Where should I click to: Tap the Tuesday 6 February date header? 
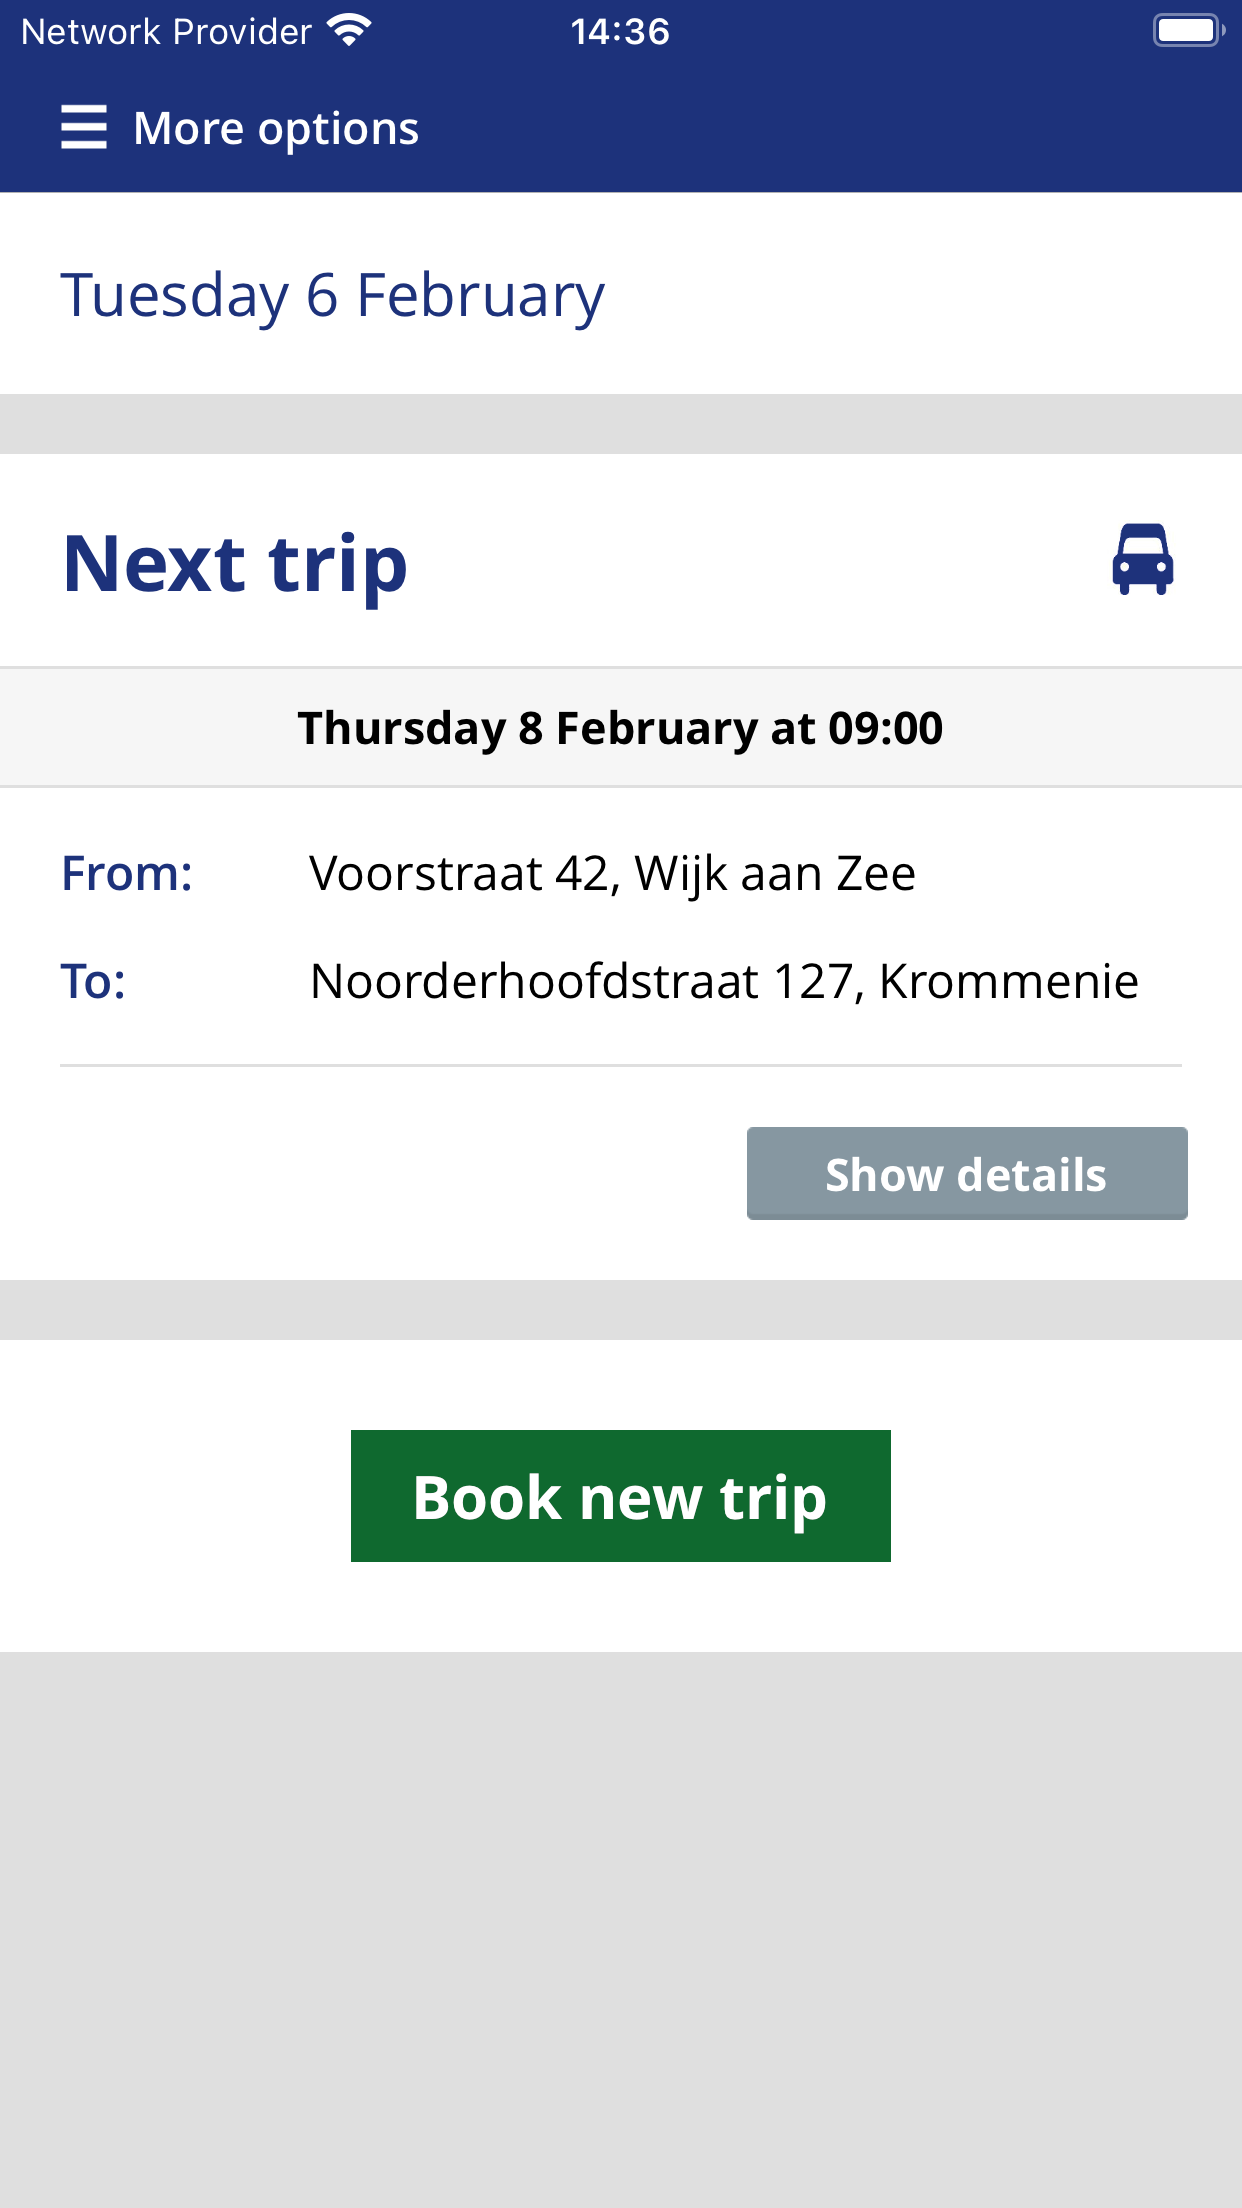click(x=333, y=296)
